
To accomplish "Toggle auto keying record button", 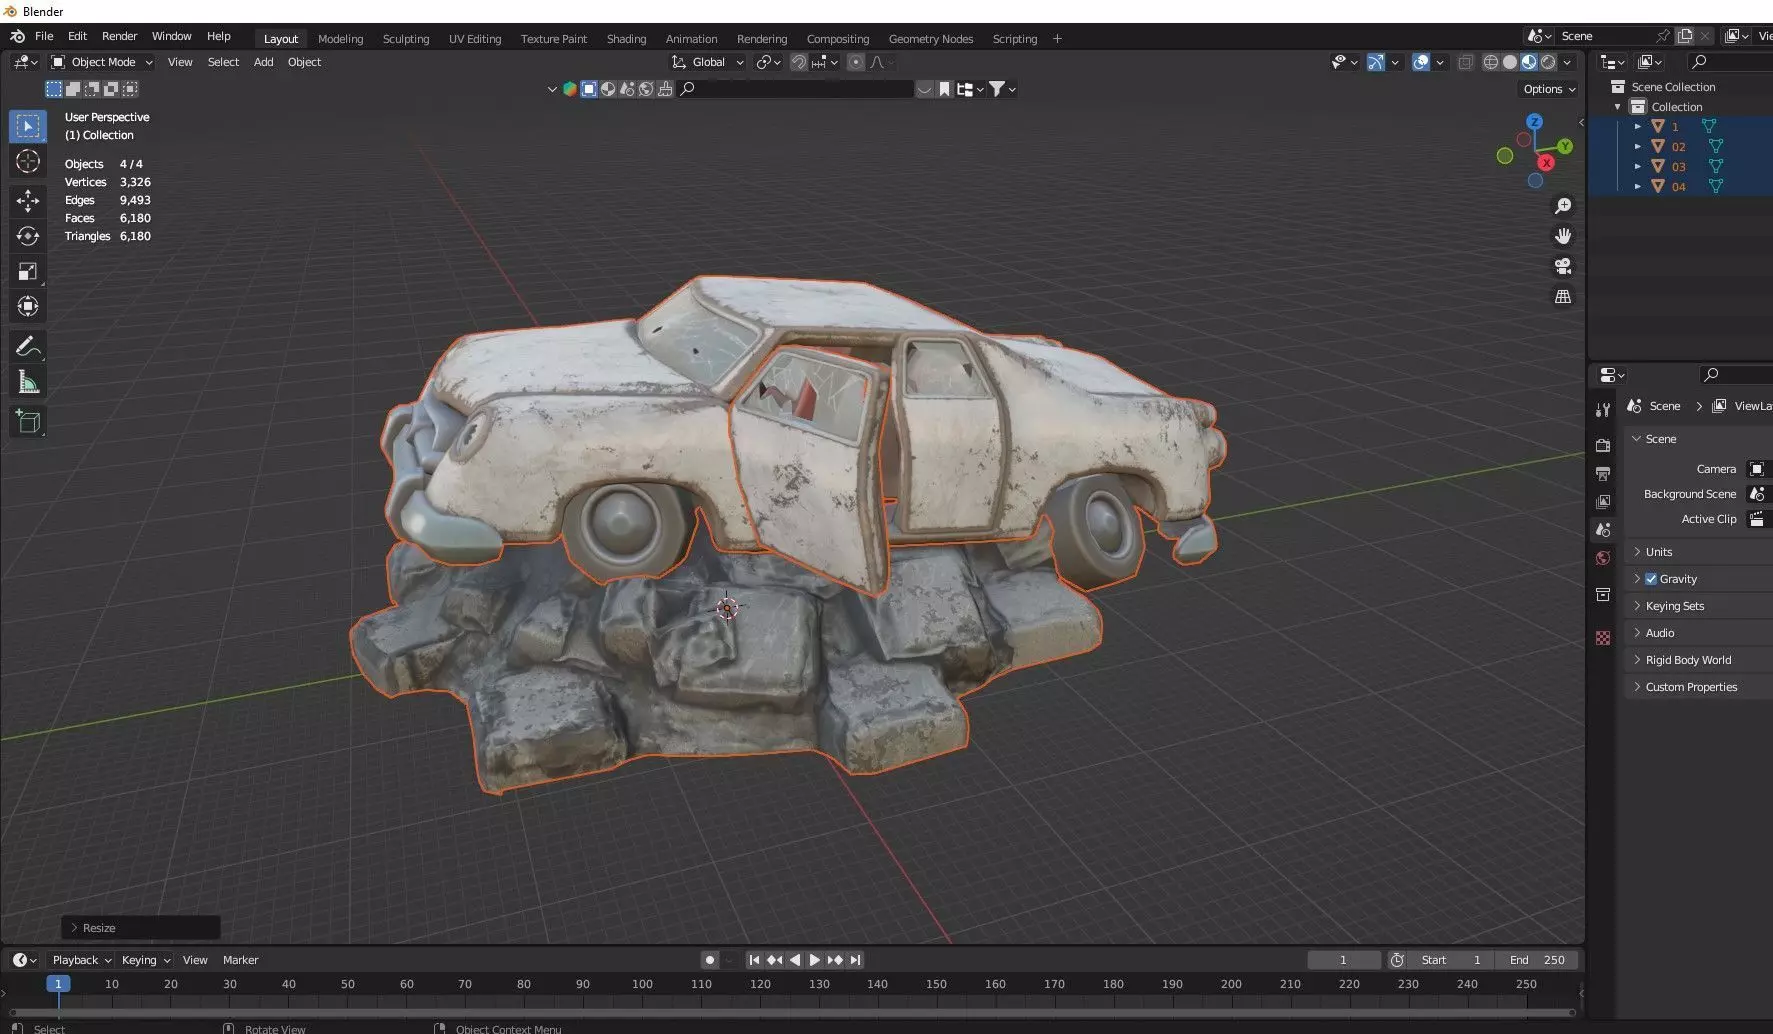I will (709, 960).
